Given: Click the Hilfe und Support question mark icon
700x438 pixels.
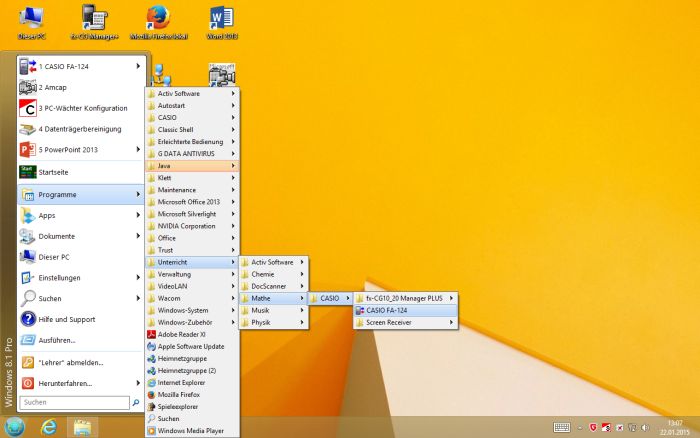Looking at the screenshot, I should (28, 319).
